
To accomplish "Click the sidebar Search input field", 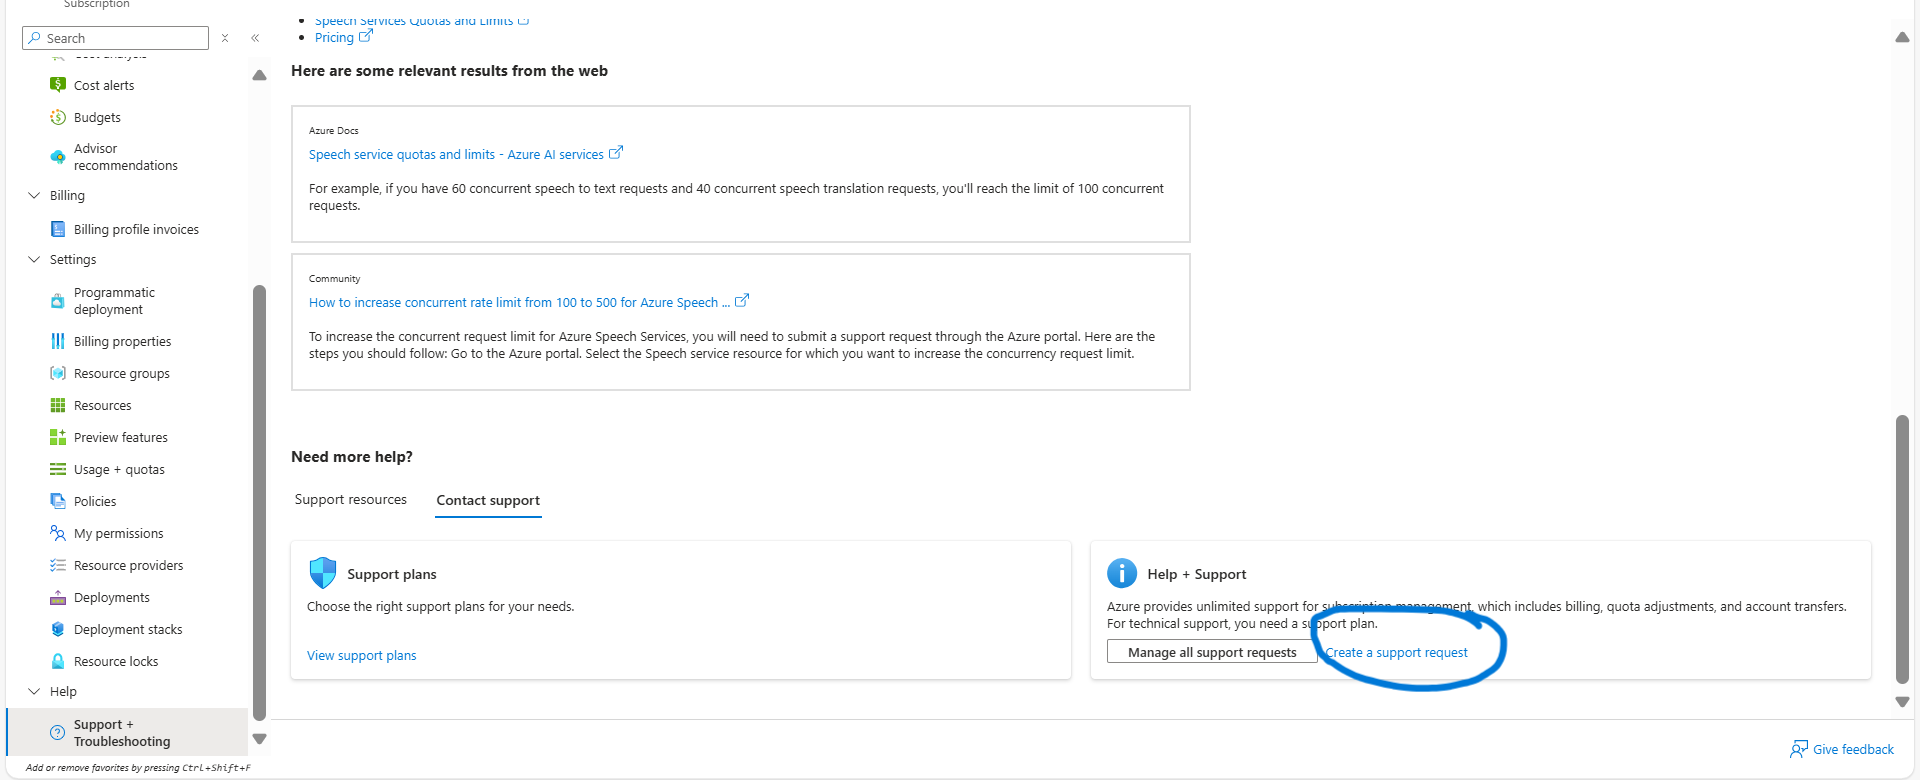I will point(115,38).
